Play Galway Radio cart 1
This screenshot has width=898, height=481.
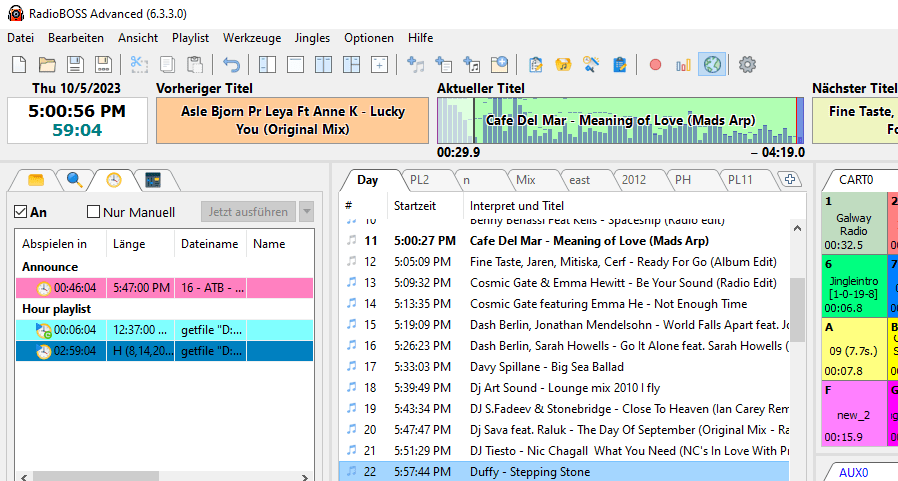pos(853,223)
